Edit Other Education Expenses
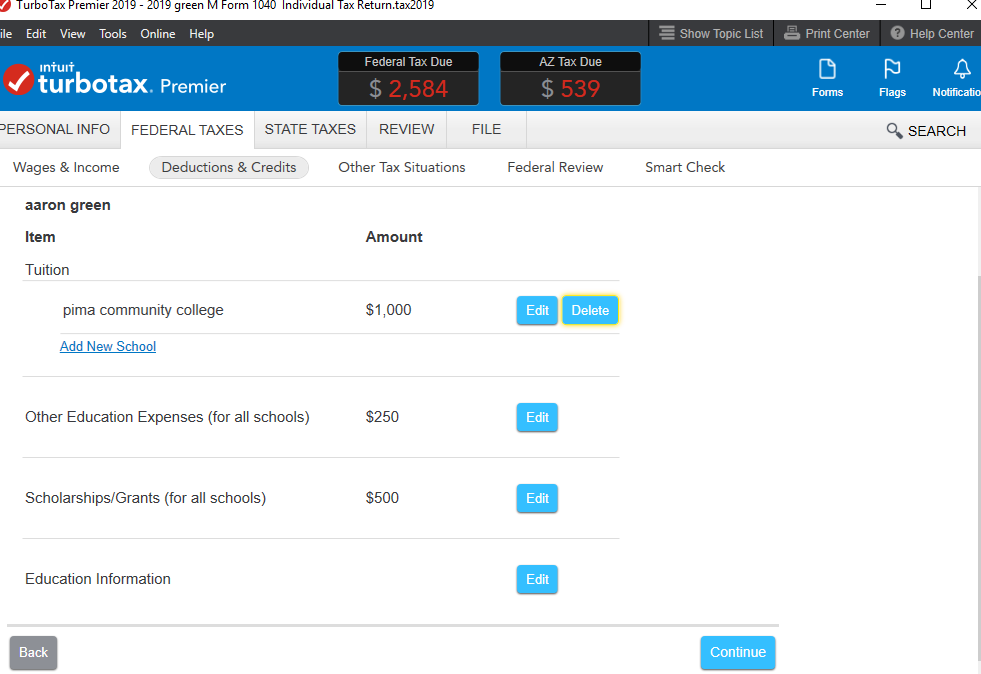Viewport: 981px width, 674px height. click(x=537, y=417)
